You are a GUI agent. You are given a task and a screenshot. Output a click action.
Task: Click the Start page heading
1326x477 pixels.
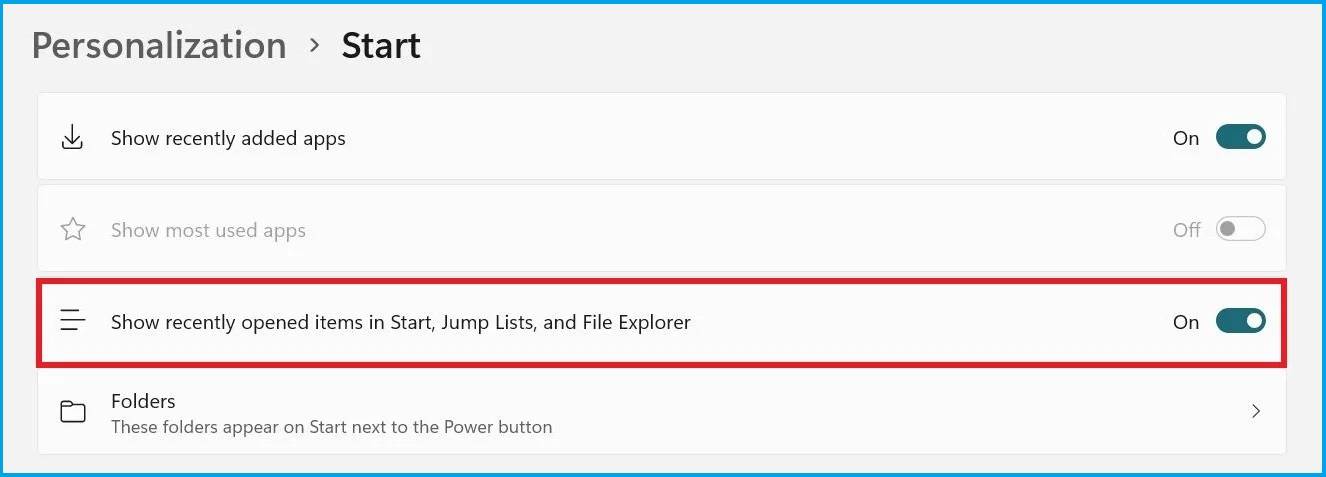(381, 46)
